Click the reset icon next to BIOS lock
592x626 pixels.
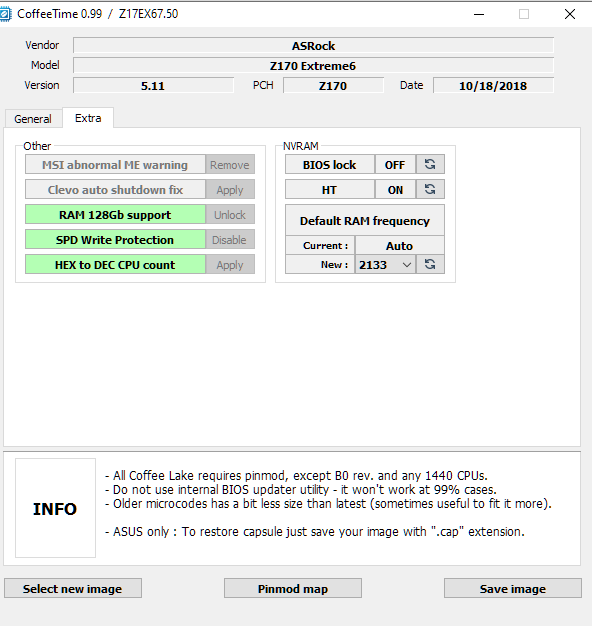[x=430, y=164]
